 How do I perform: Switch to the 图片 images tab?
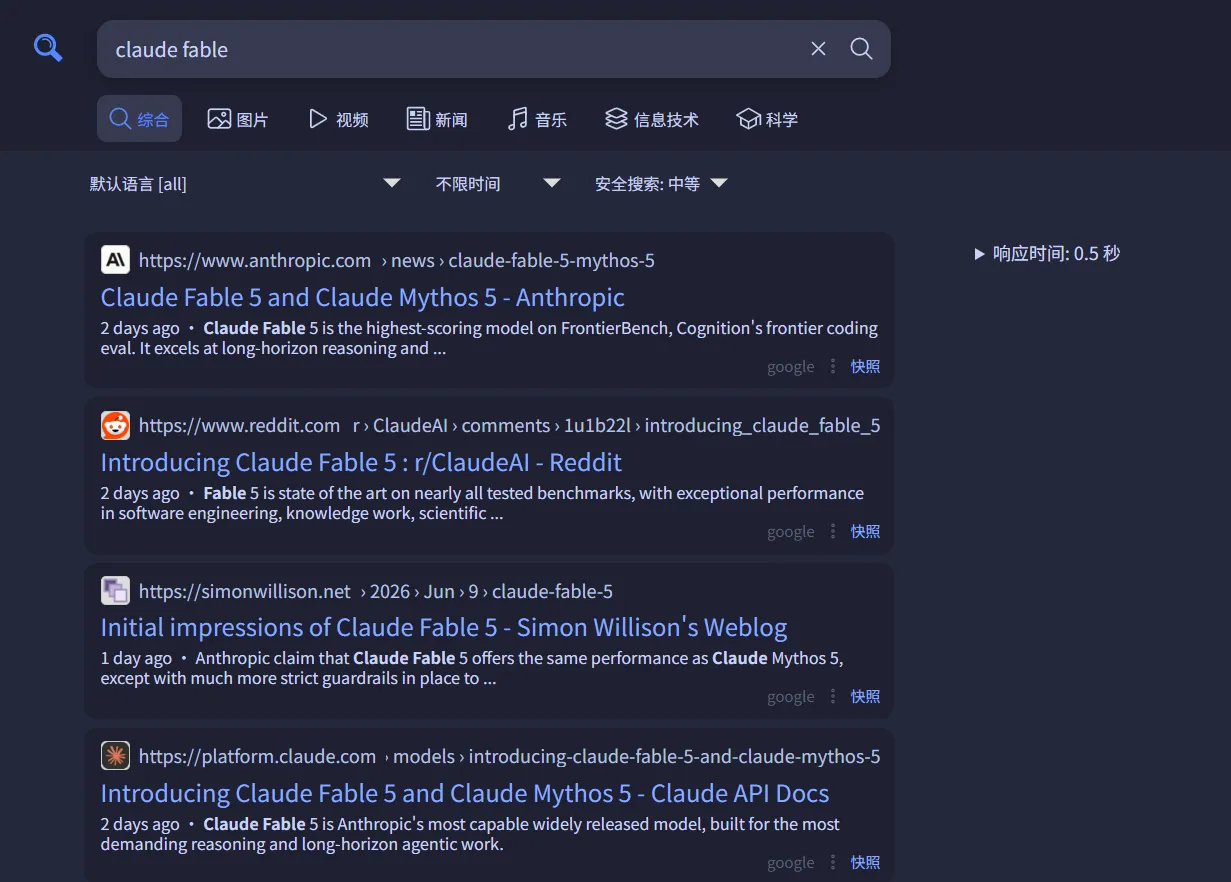238,119
